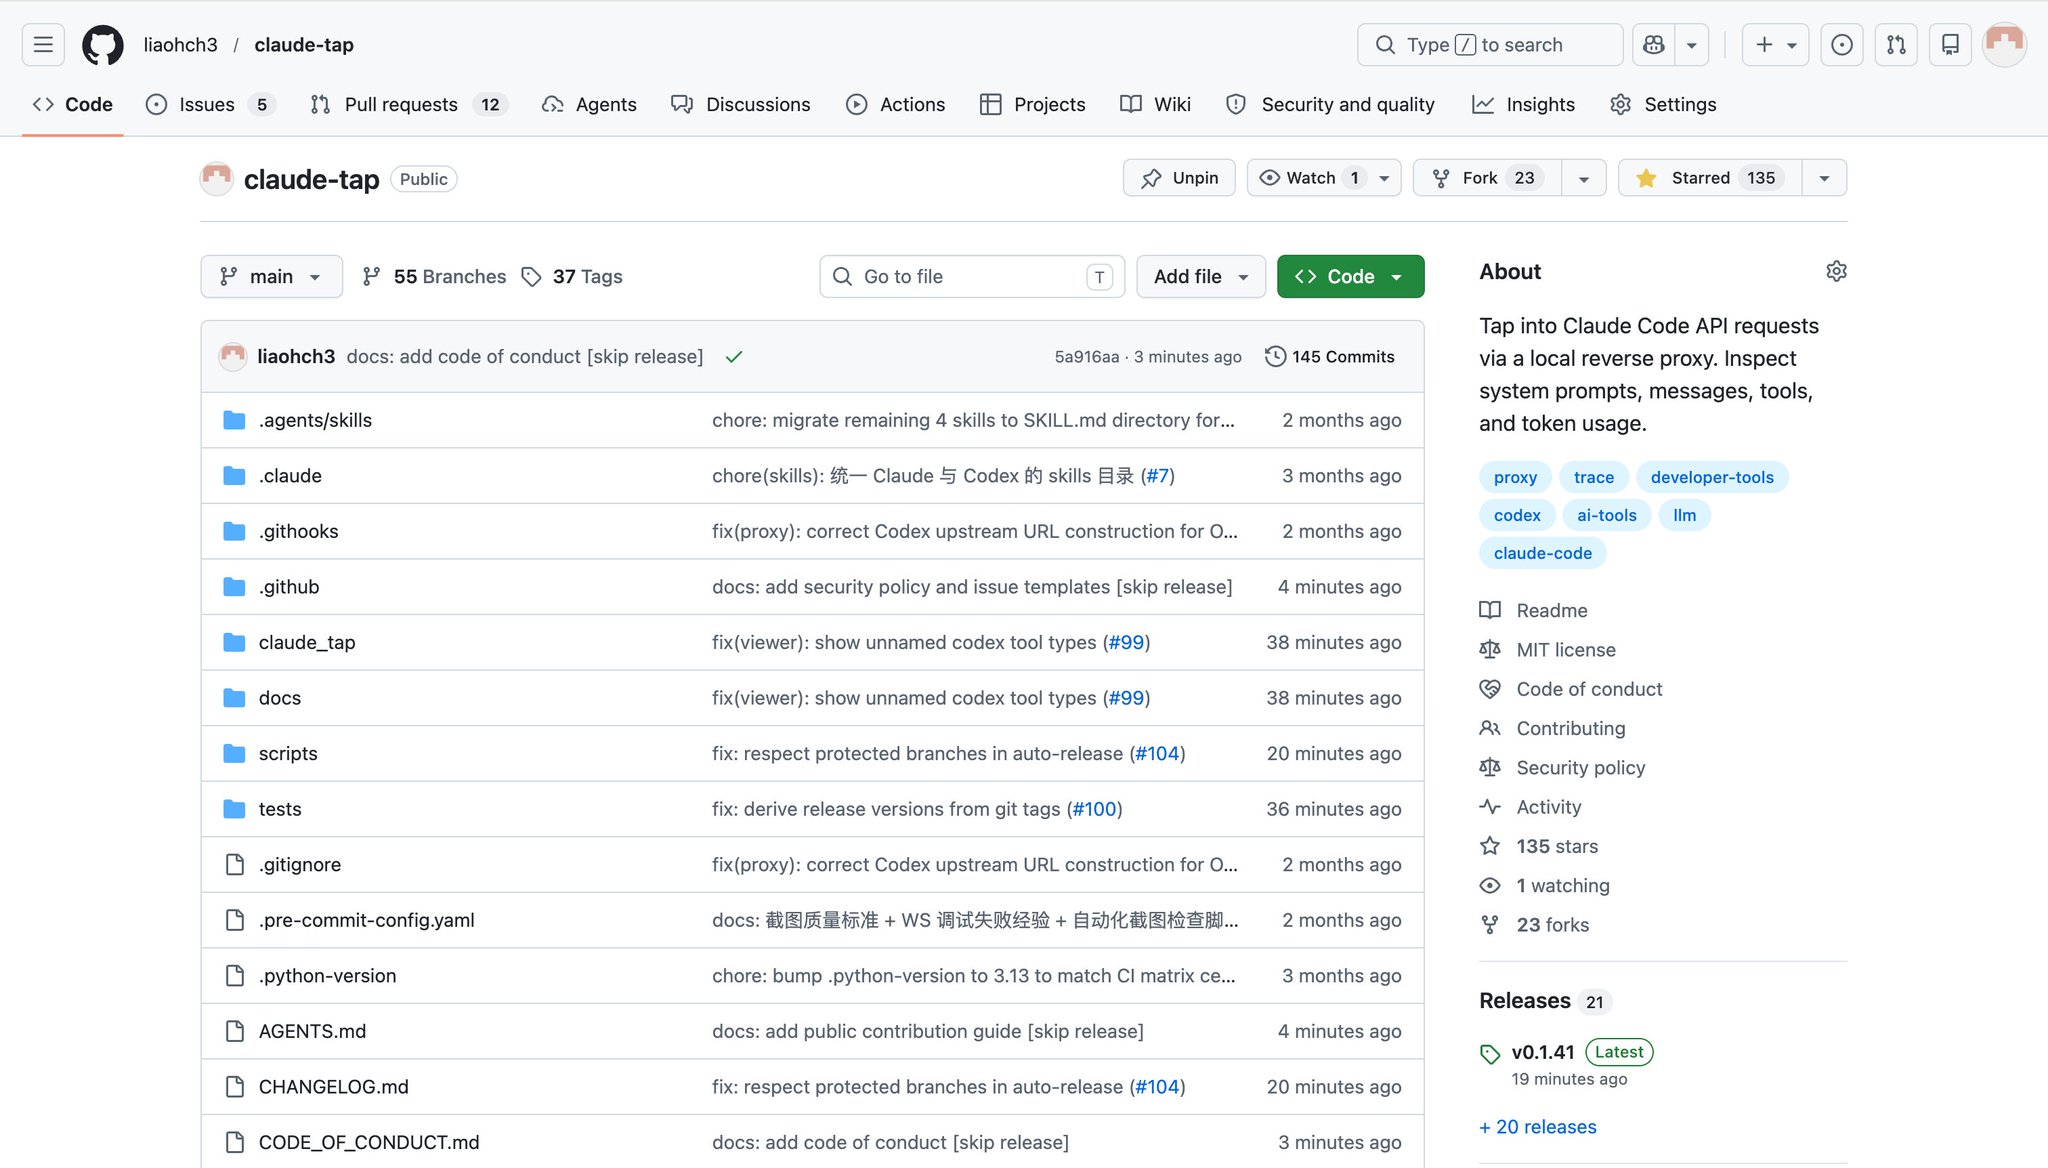
Task: Click liaohch3 commit author avatar
Action: pyautogui.click(x=233, y=356)
